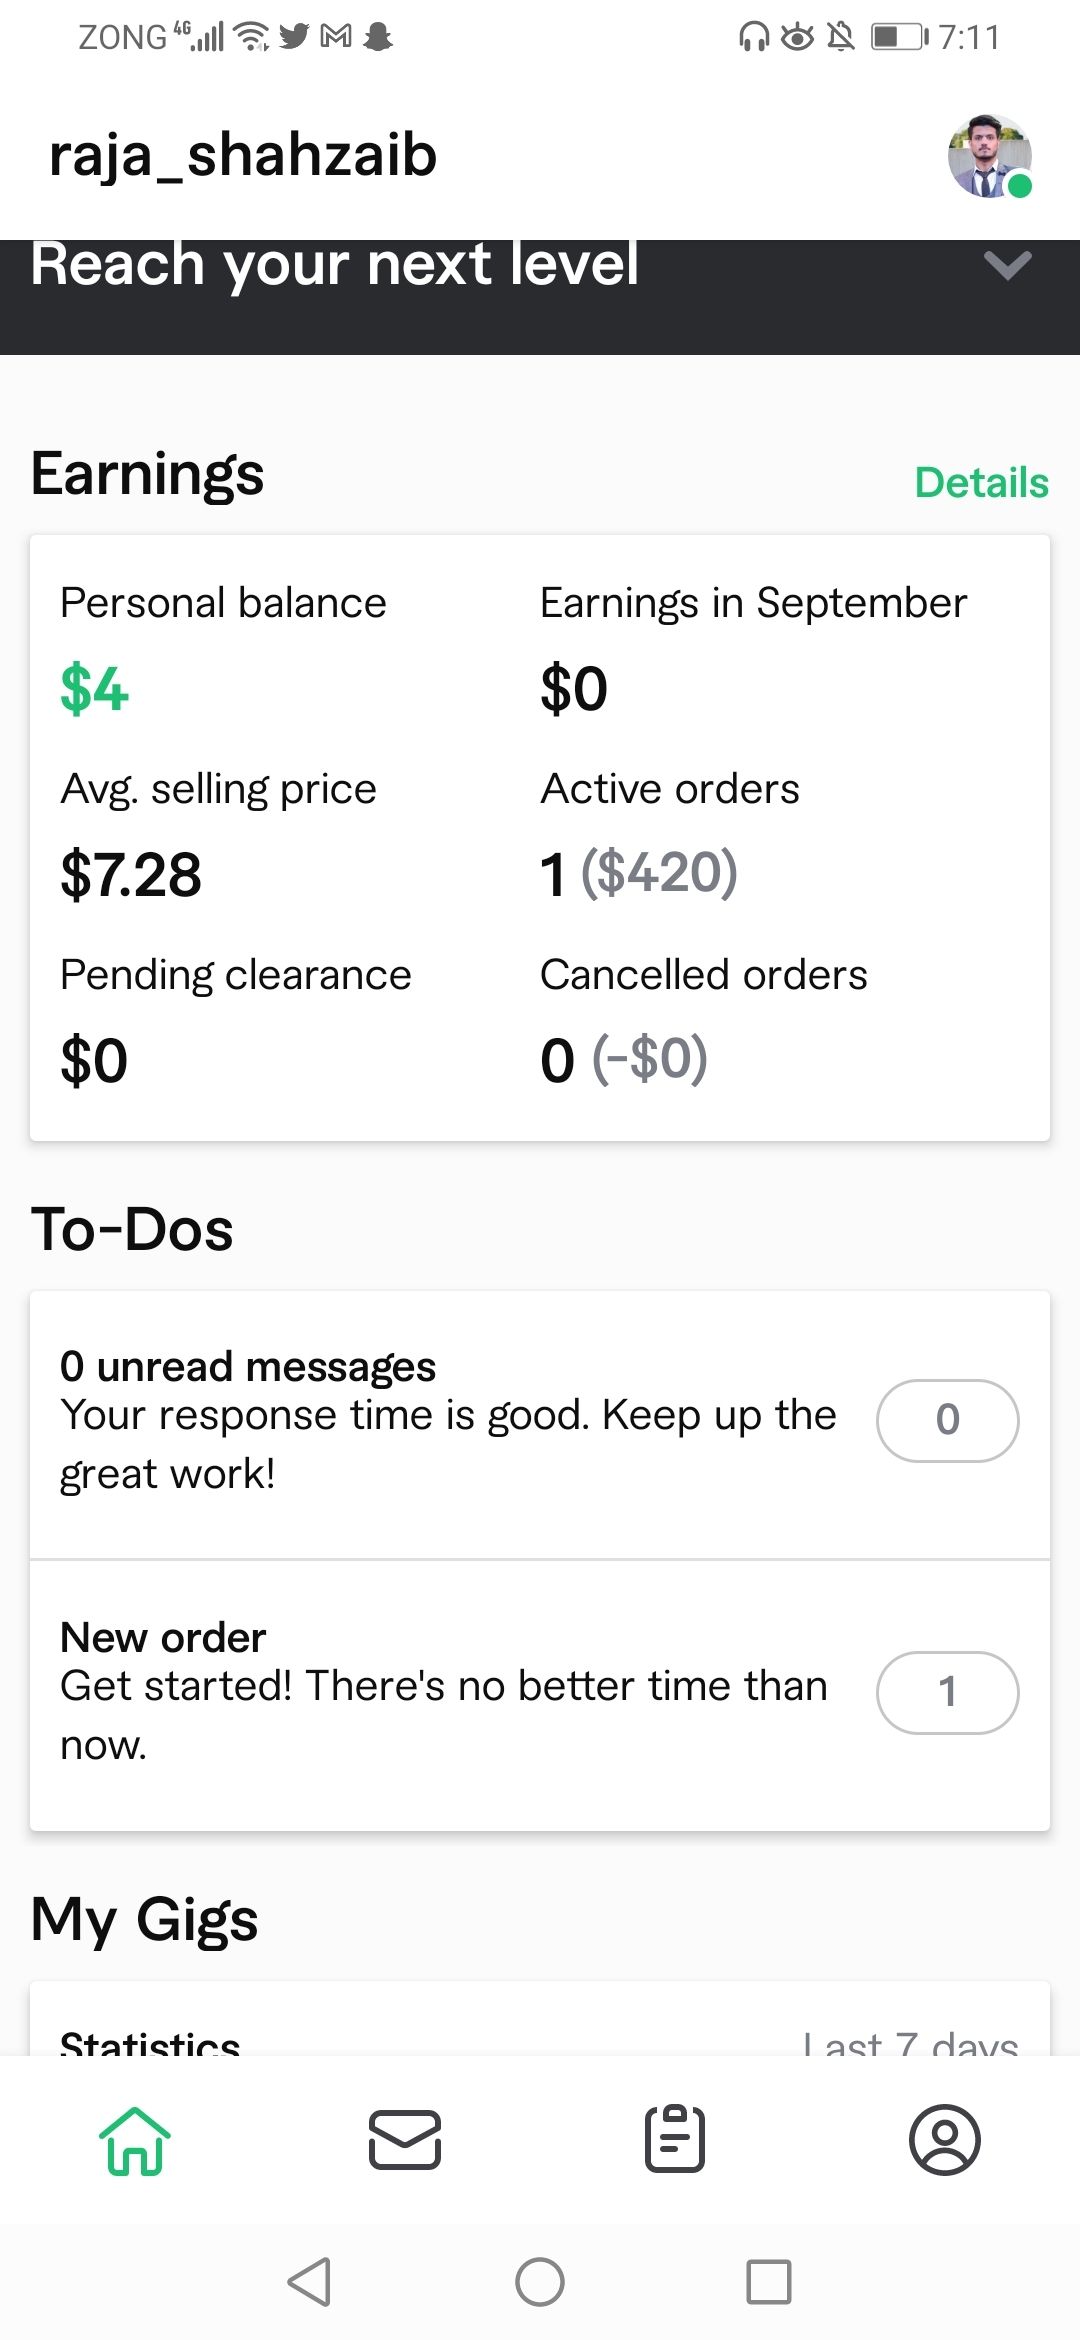The height and width of the screenshot is (2340, 1080).
Task: Open the Home tab icon
Action: 135,2140
